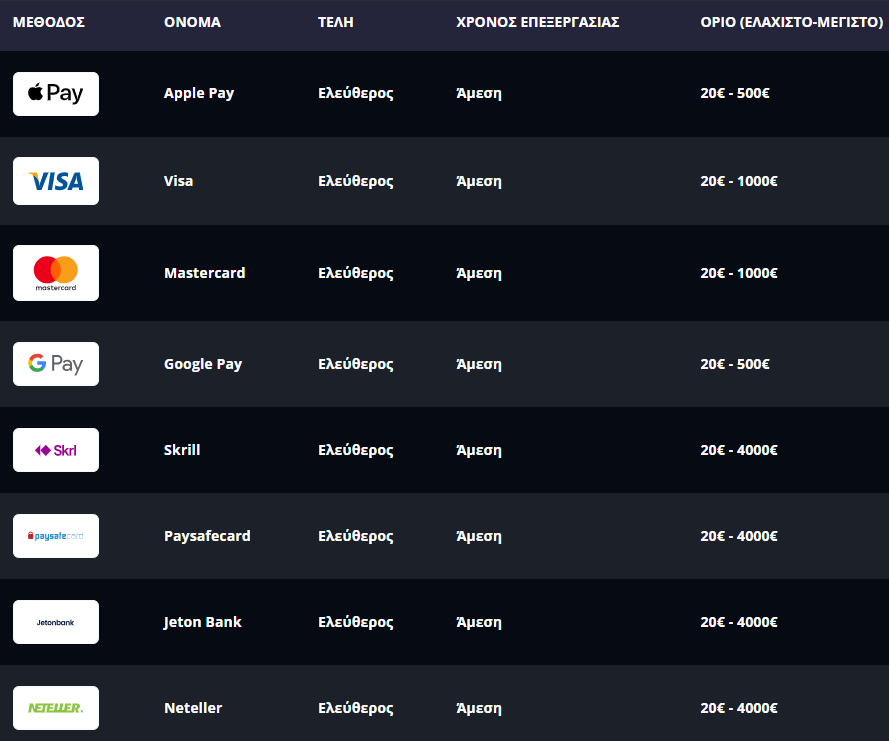Click Άμεση processing time for Visa
This screenshot has height=741, width=889.
click(479, 181)
